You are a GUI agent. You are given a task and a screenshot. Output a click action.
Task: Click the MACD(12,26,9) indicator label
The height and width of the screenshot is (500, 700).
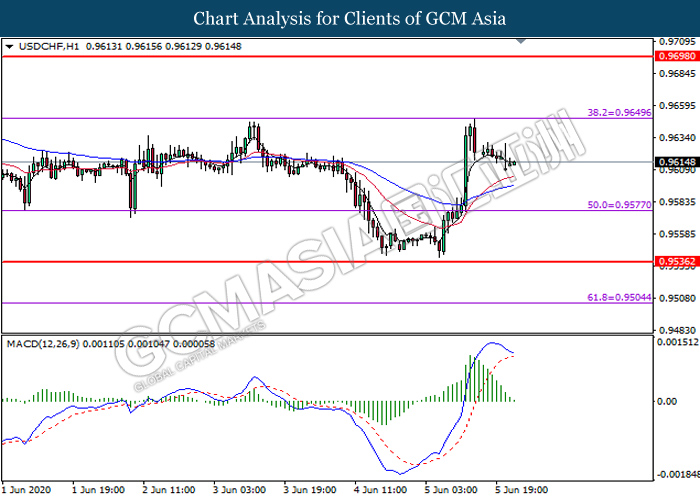(x=43, y=344)
